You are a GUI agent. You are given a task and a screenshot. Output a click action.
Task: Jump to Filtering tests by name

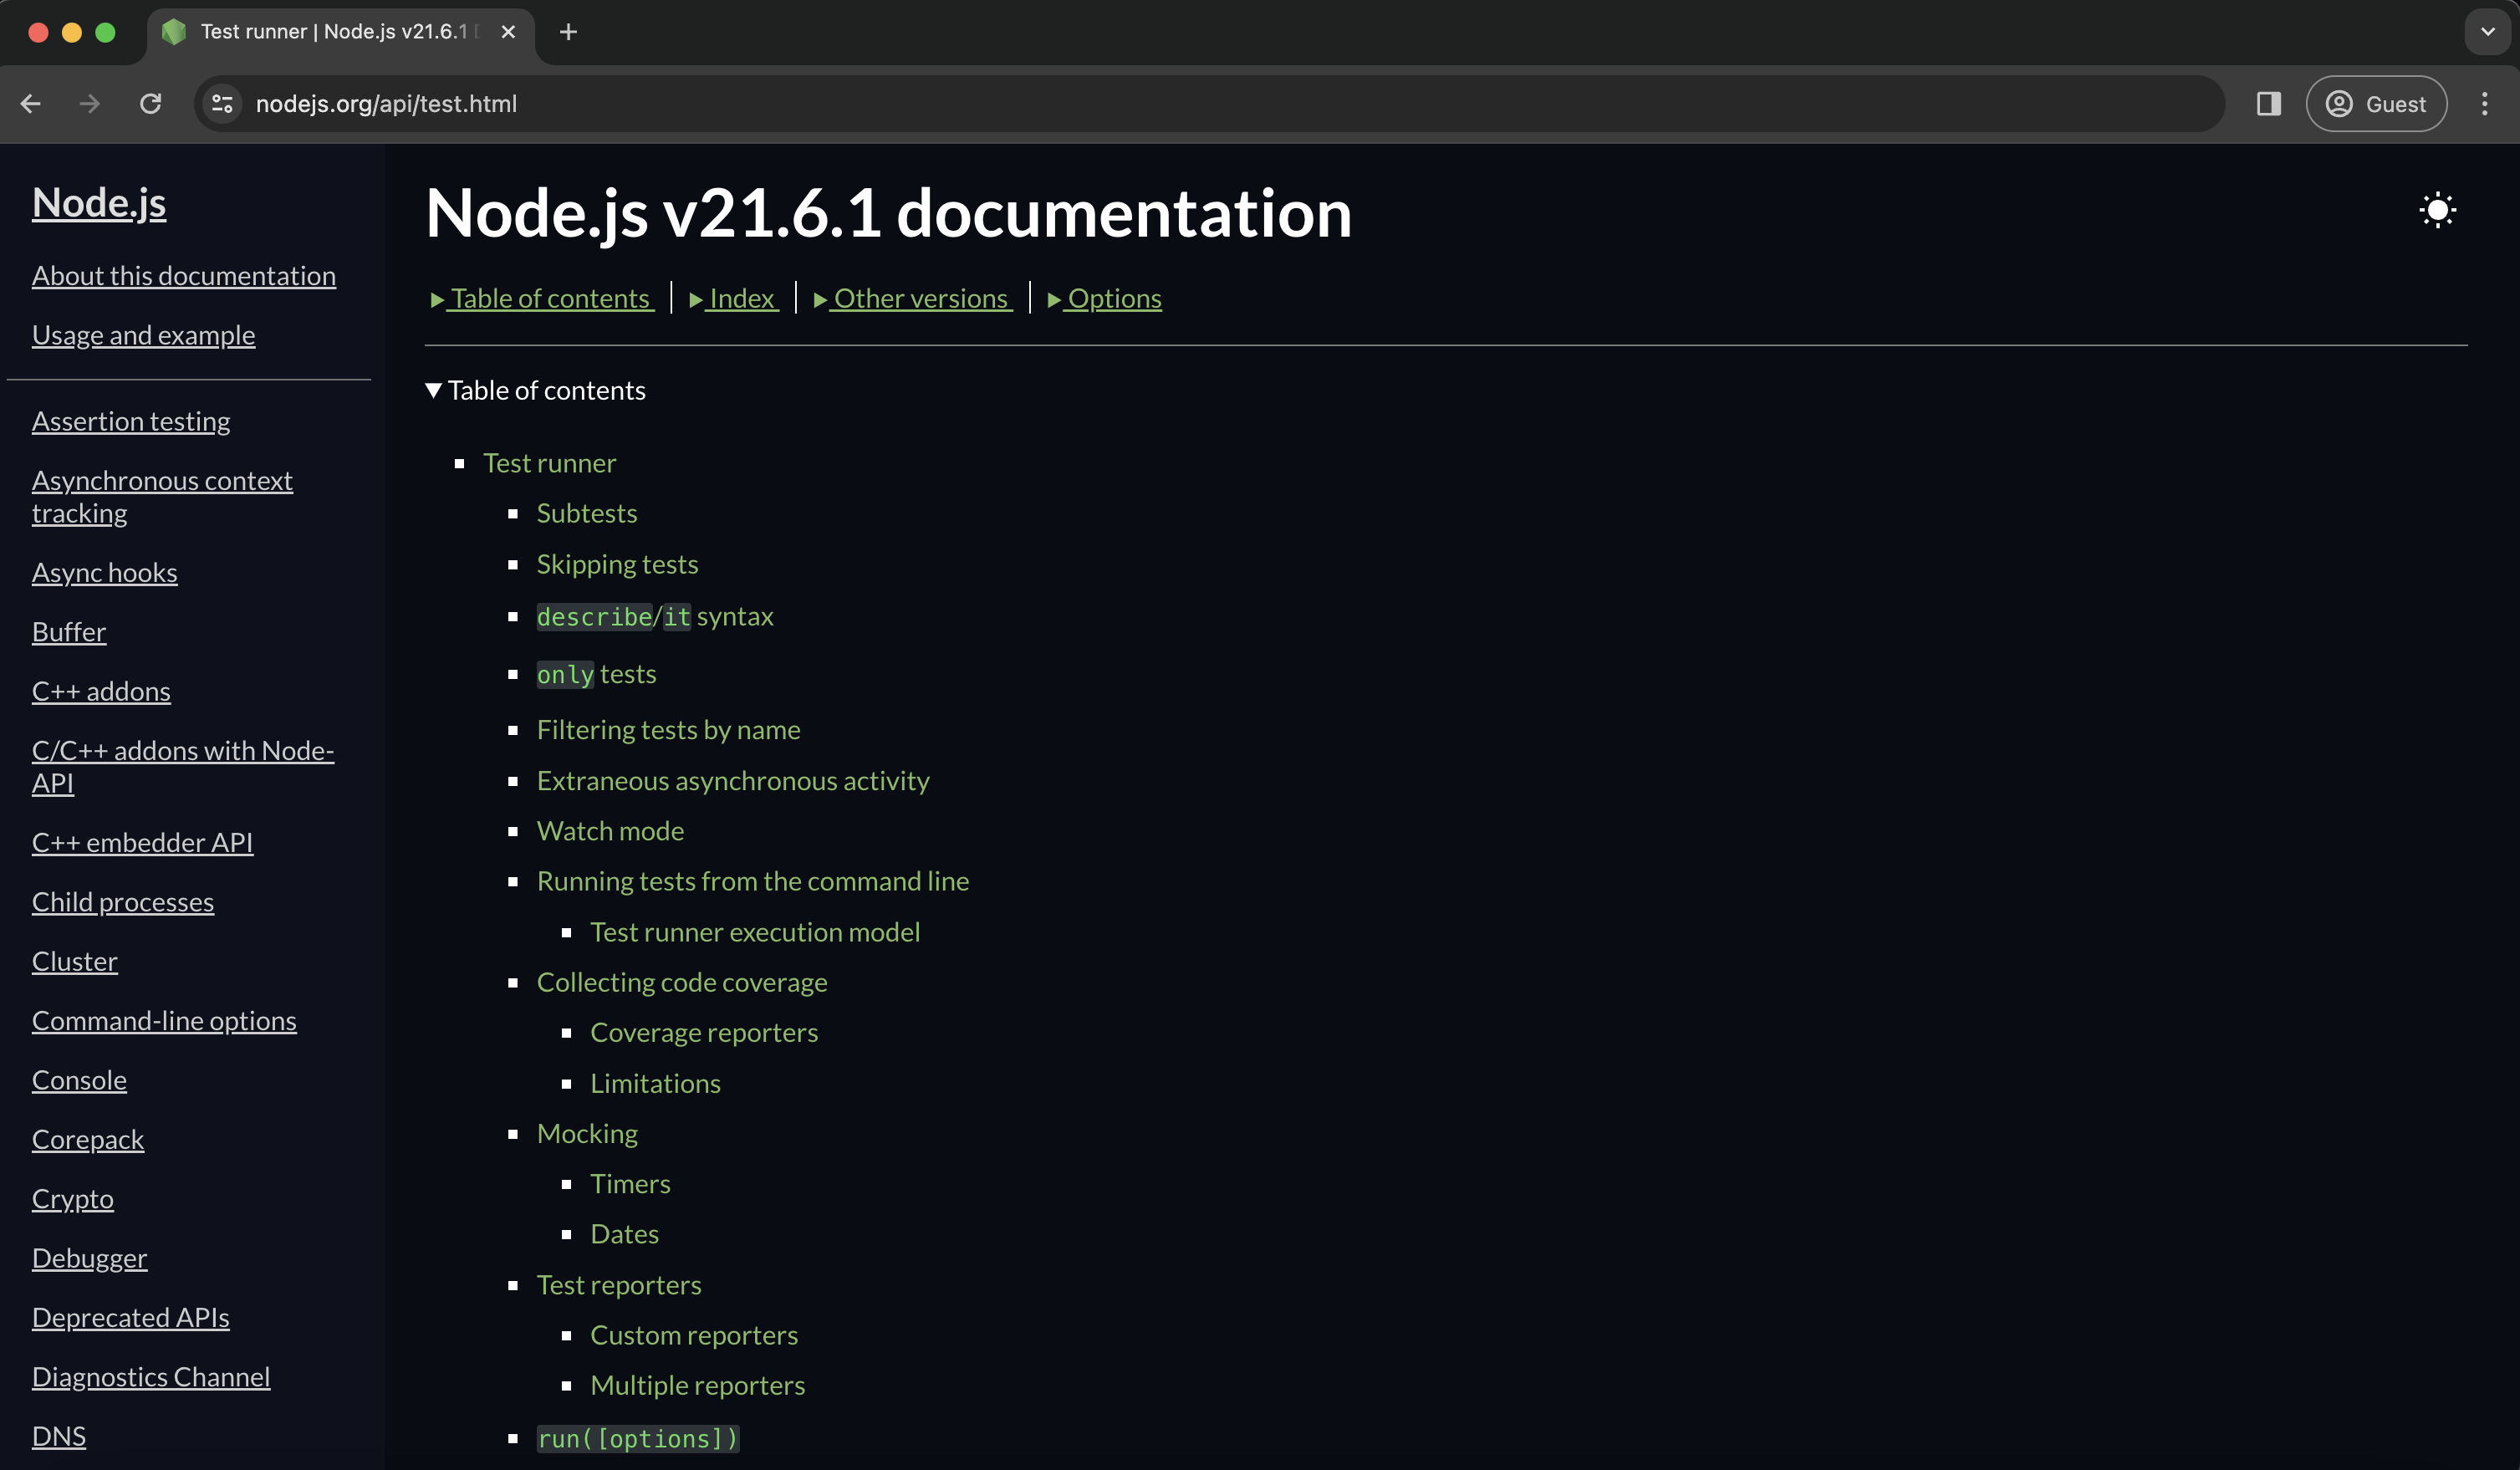(x=669, y=730)
